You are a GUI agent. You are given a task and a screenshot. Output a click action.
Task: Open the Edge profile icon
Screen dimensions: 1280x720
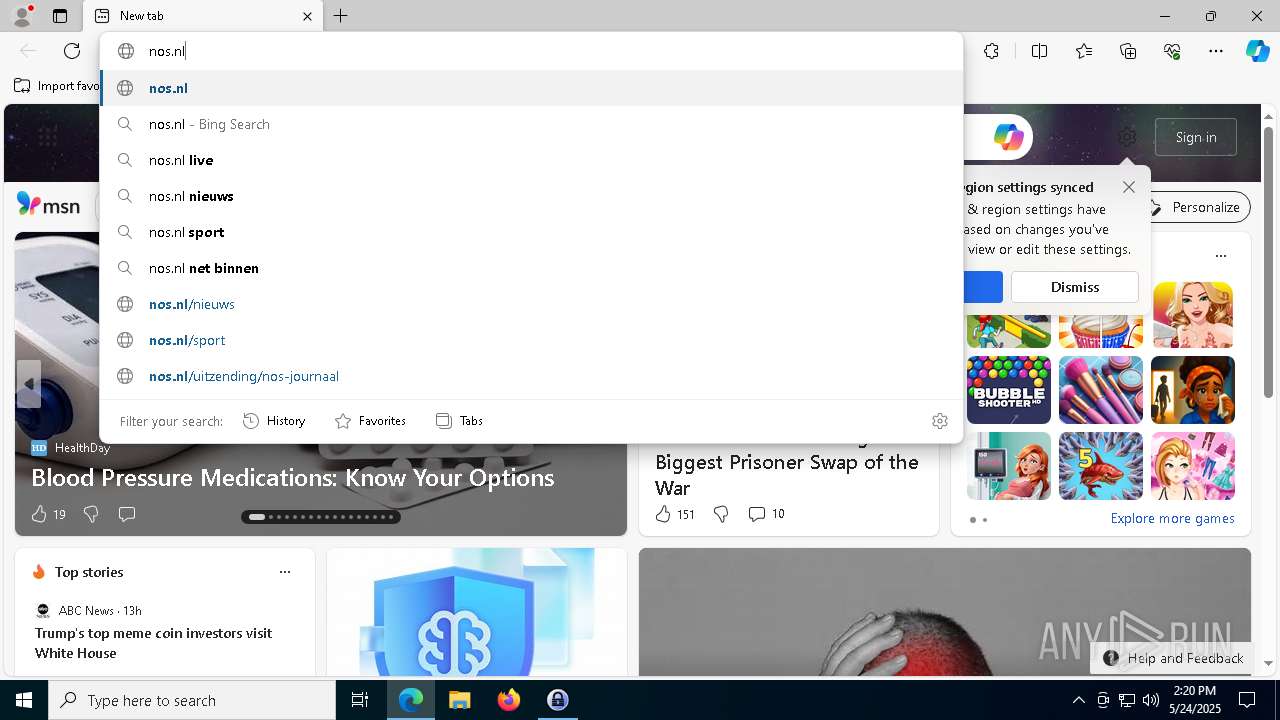click(22, 15)
